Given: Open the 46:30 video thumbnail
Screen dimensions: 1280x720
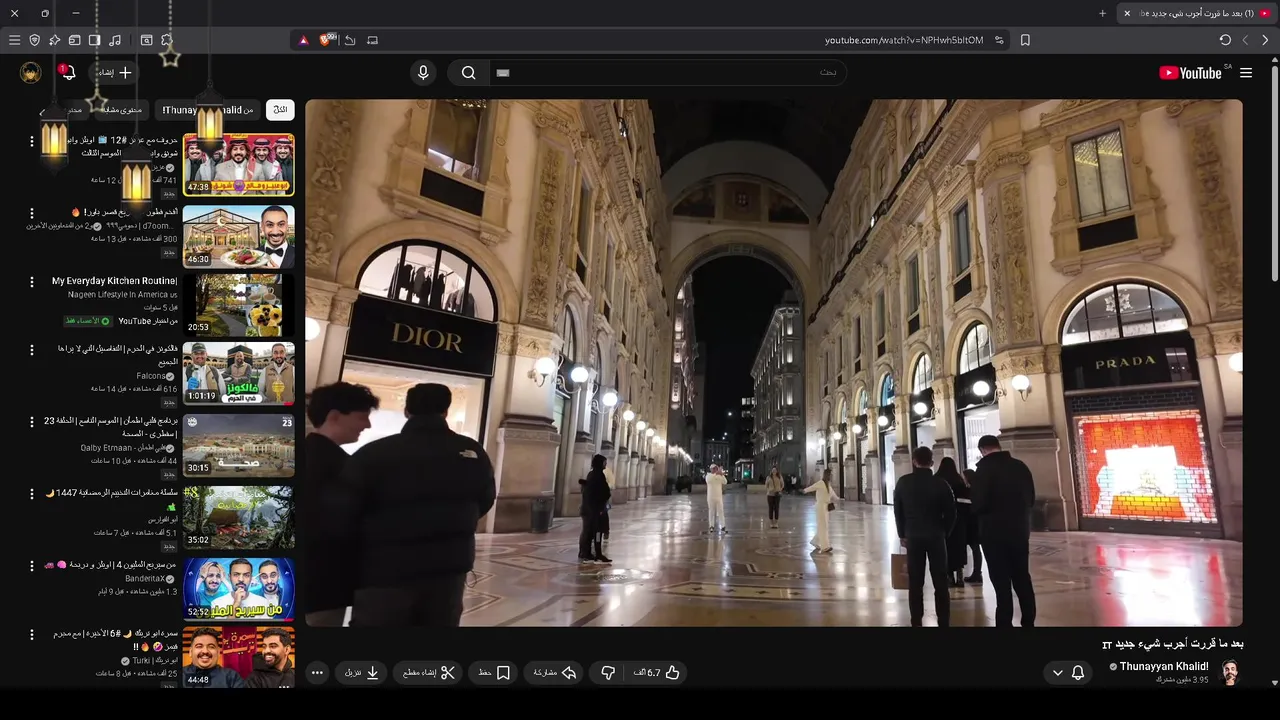Looking at the screenshot, I should coord(239,237).
